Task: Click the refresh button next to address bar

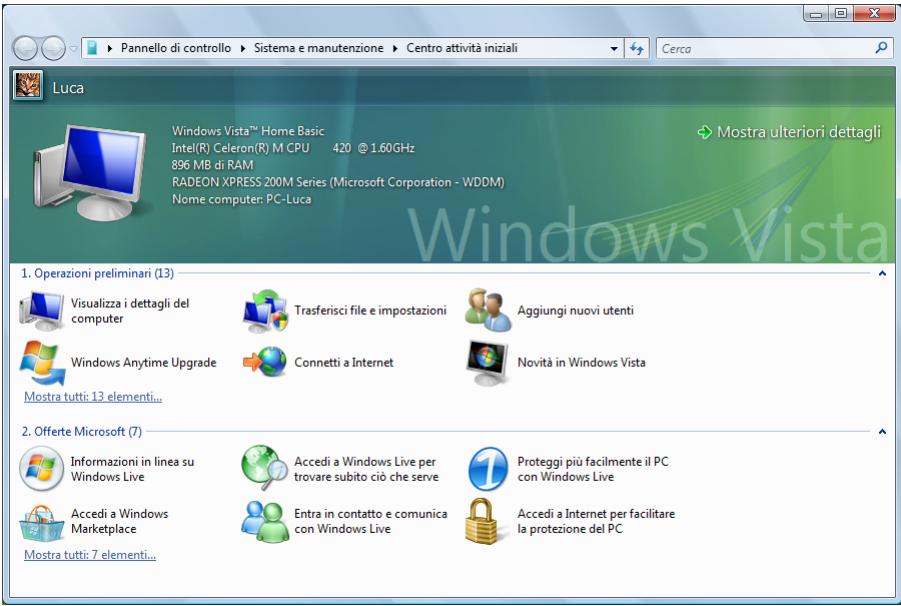Action: [636, 48]
